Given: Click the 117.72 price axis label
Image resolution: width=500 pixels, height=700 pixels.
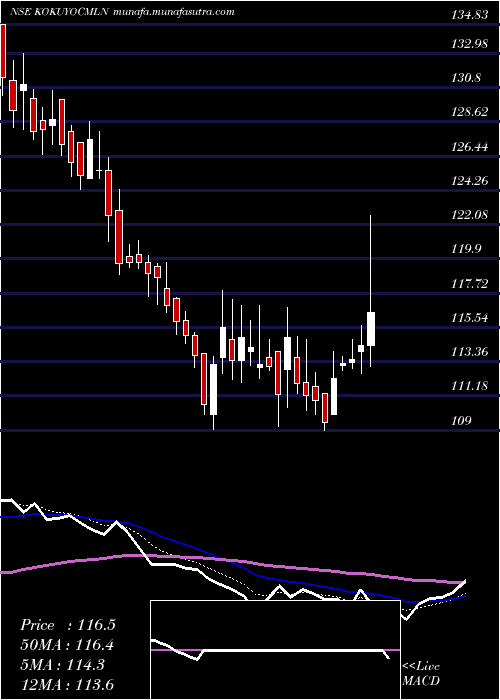Looking at the screenshot, I should pyautogui.click(x=469, y=283).
